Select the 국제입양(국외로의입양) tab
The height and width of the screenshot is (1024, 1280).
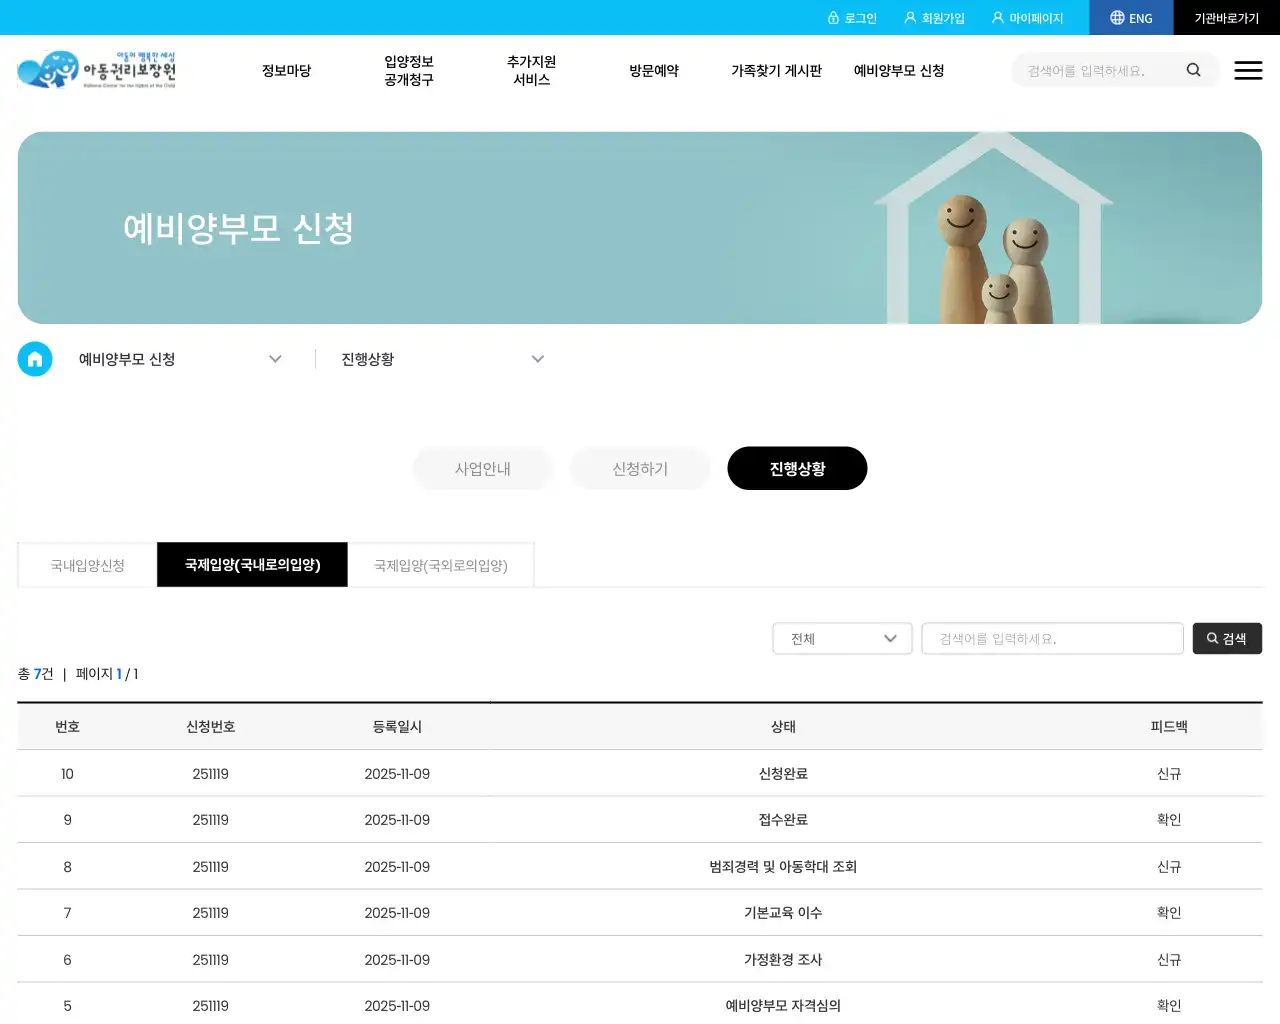(441, 565)
